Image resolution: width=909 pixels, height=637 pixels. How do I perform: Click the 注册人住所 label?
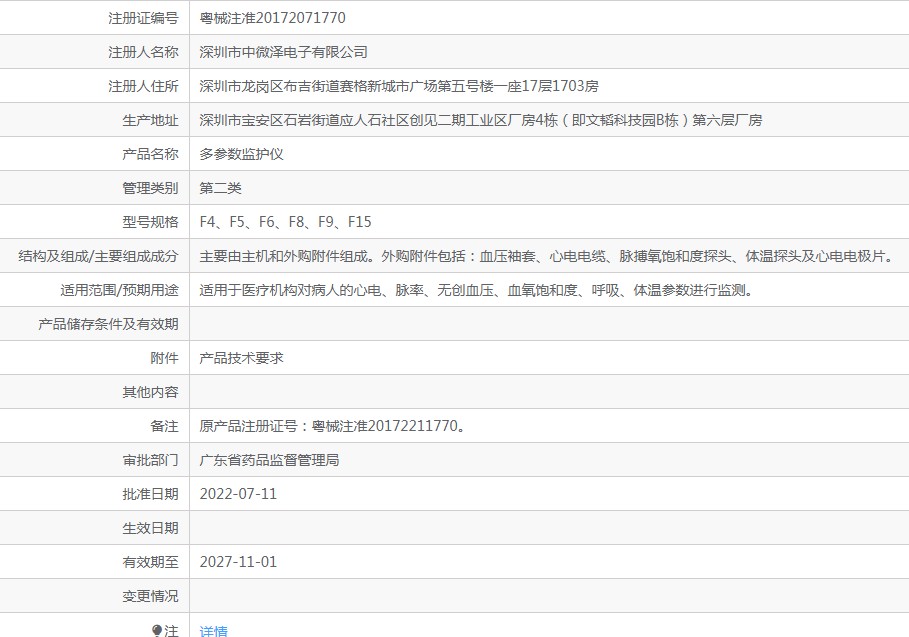click(x=143, y=86)
